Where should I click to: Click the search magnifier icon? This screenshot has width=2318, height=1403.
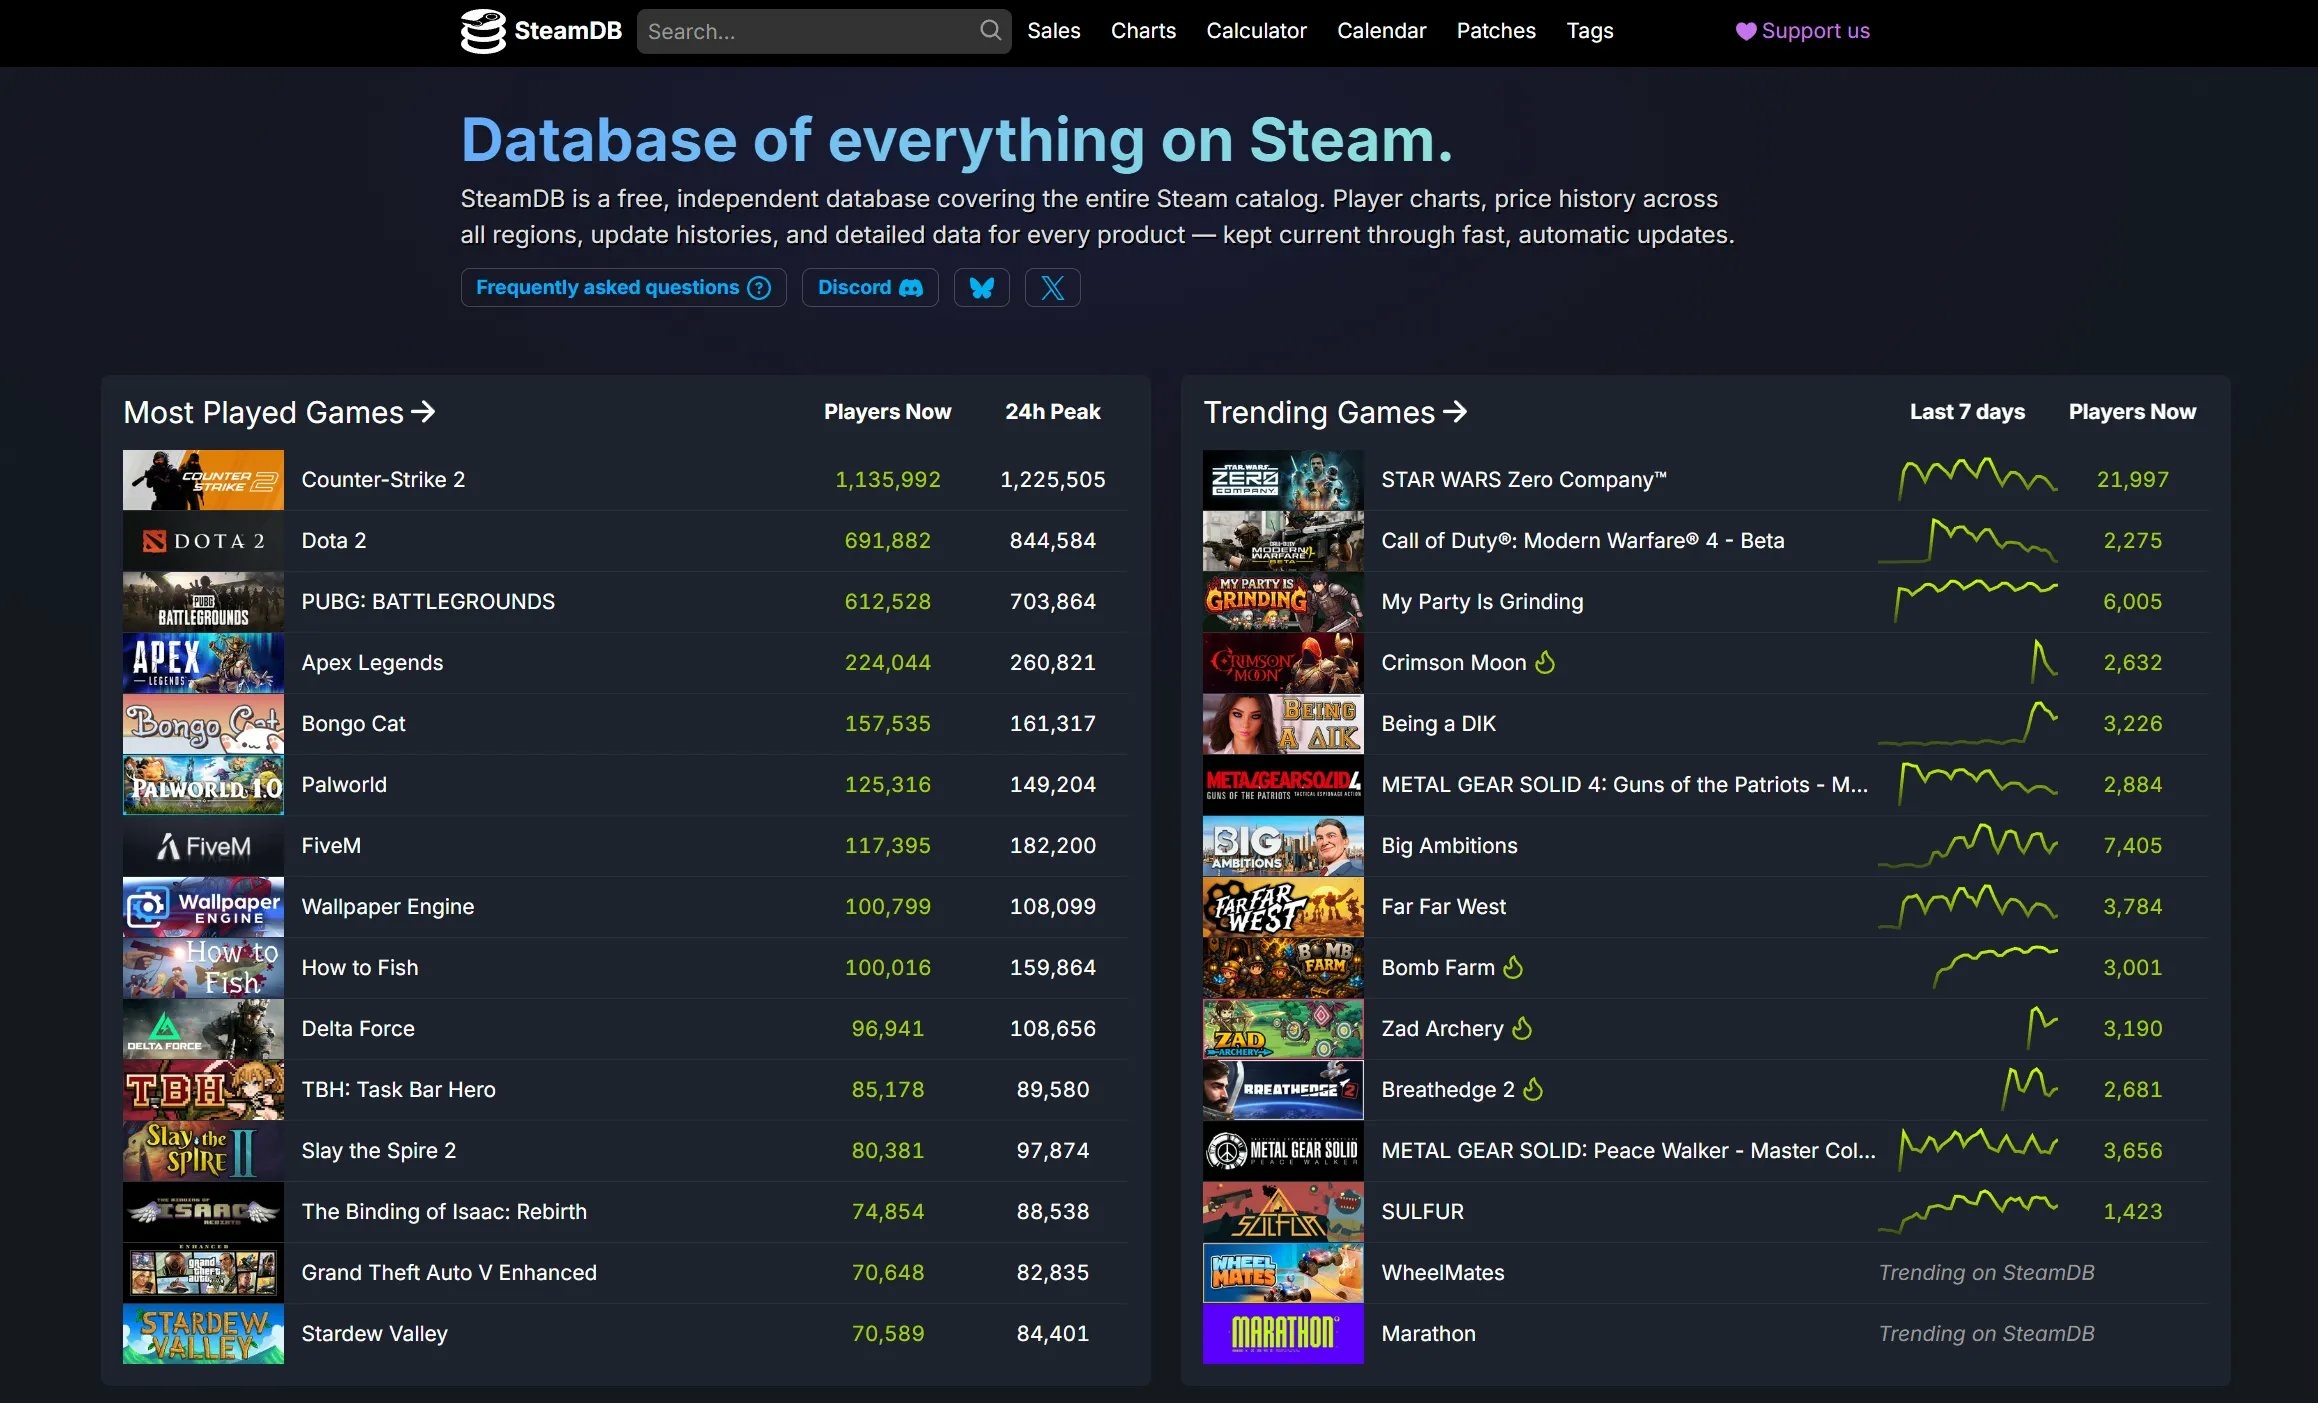990,30
